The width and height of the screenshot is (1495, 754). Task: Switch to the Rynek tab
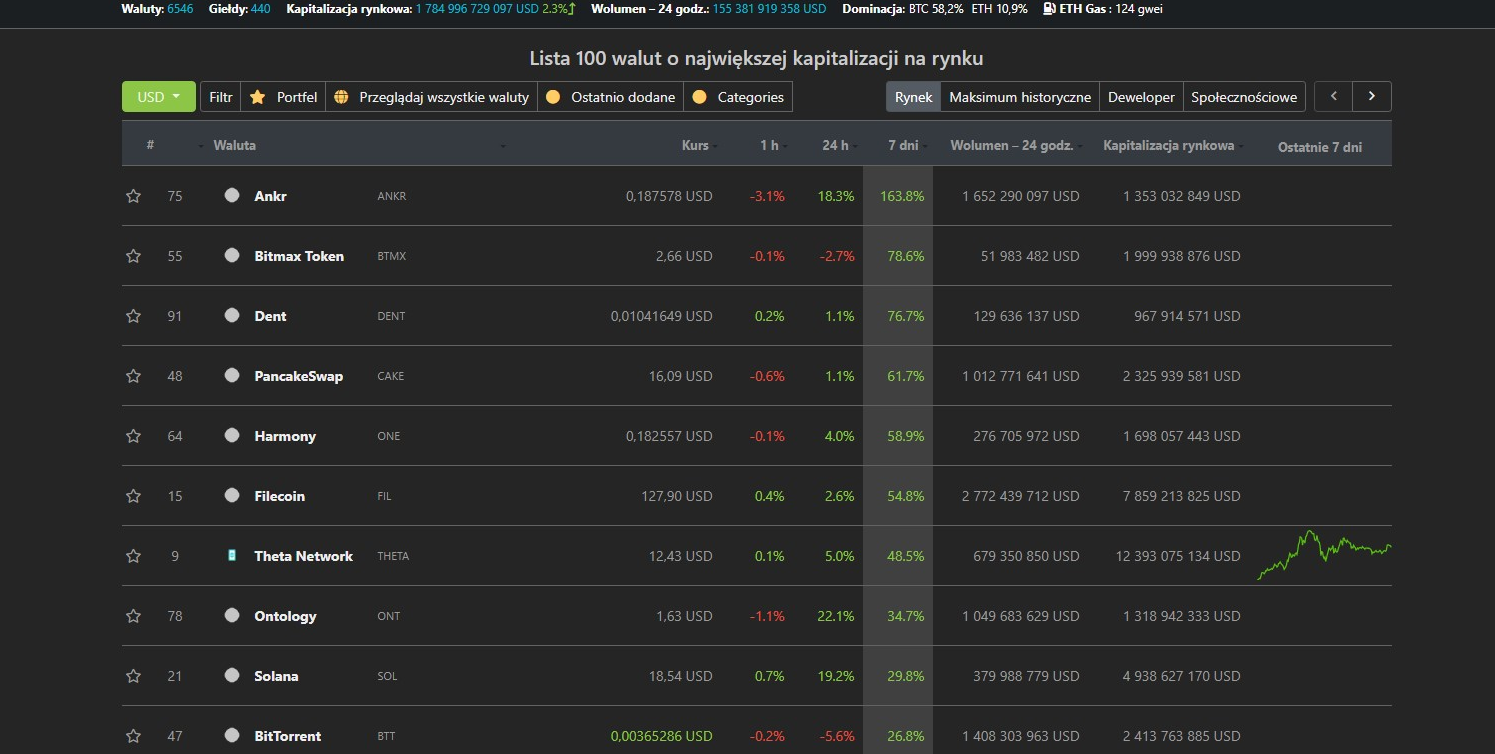click(913, 97)
